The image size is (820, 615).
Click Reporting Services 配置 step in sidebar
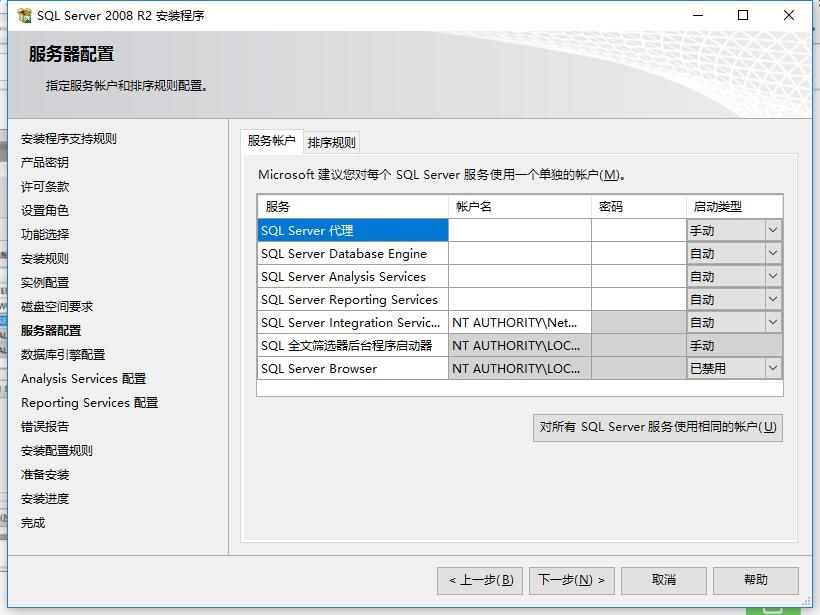(x=89, y=403)
